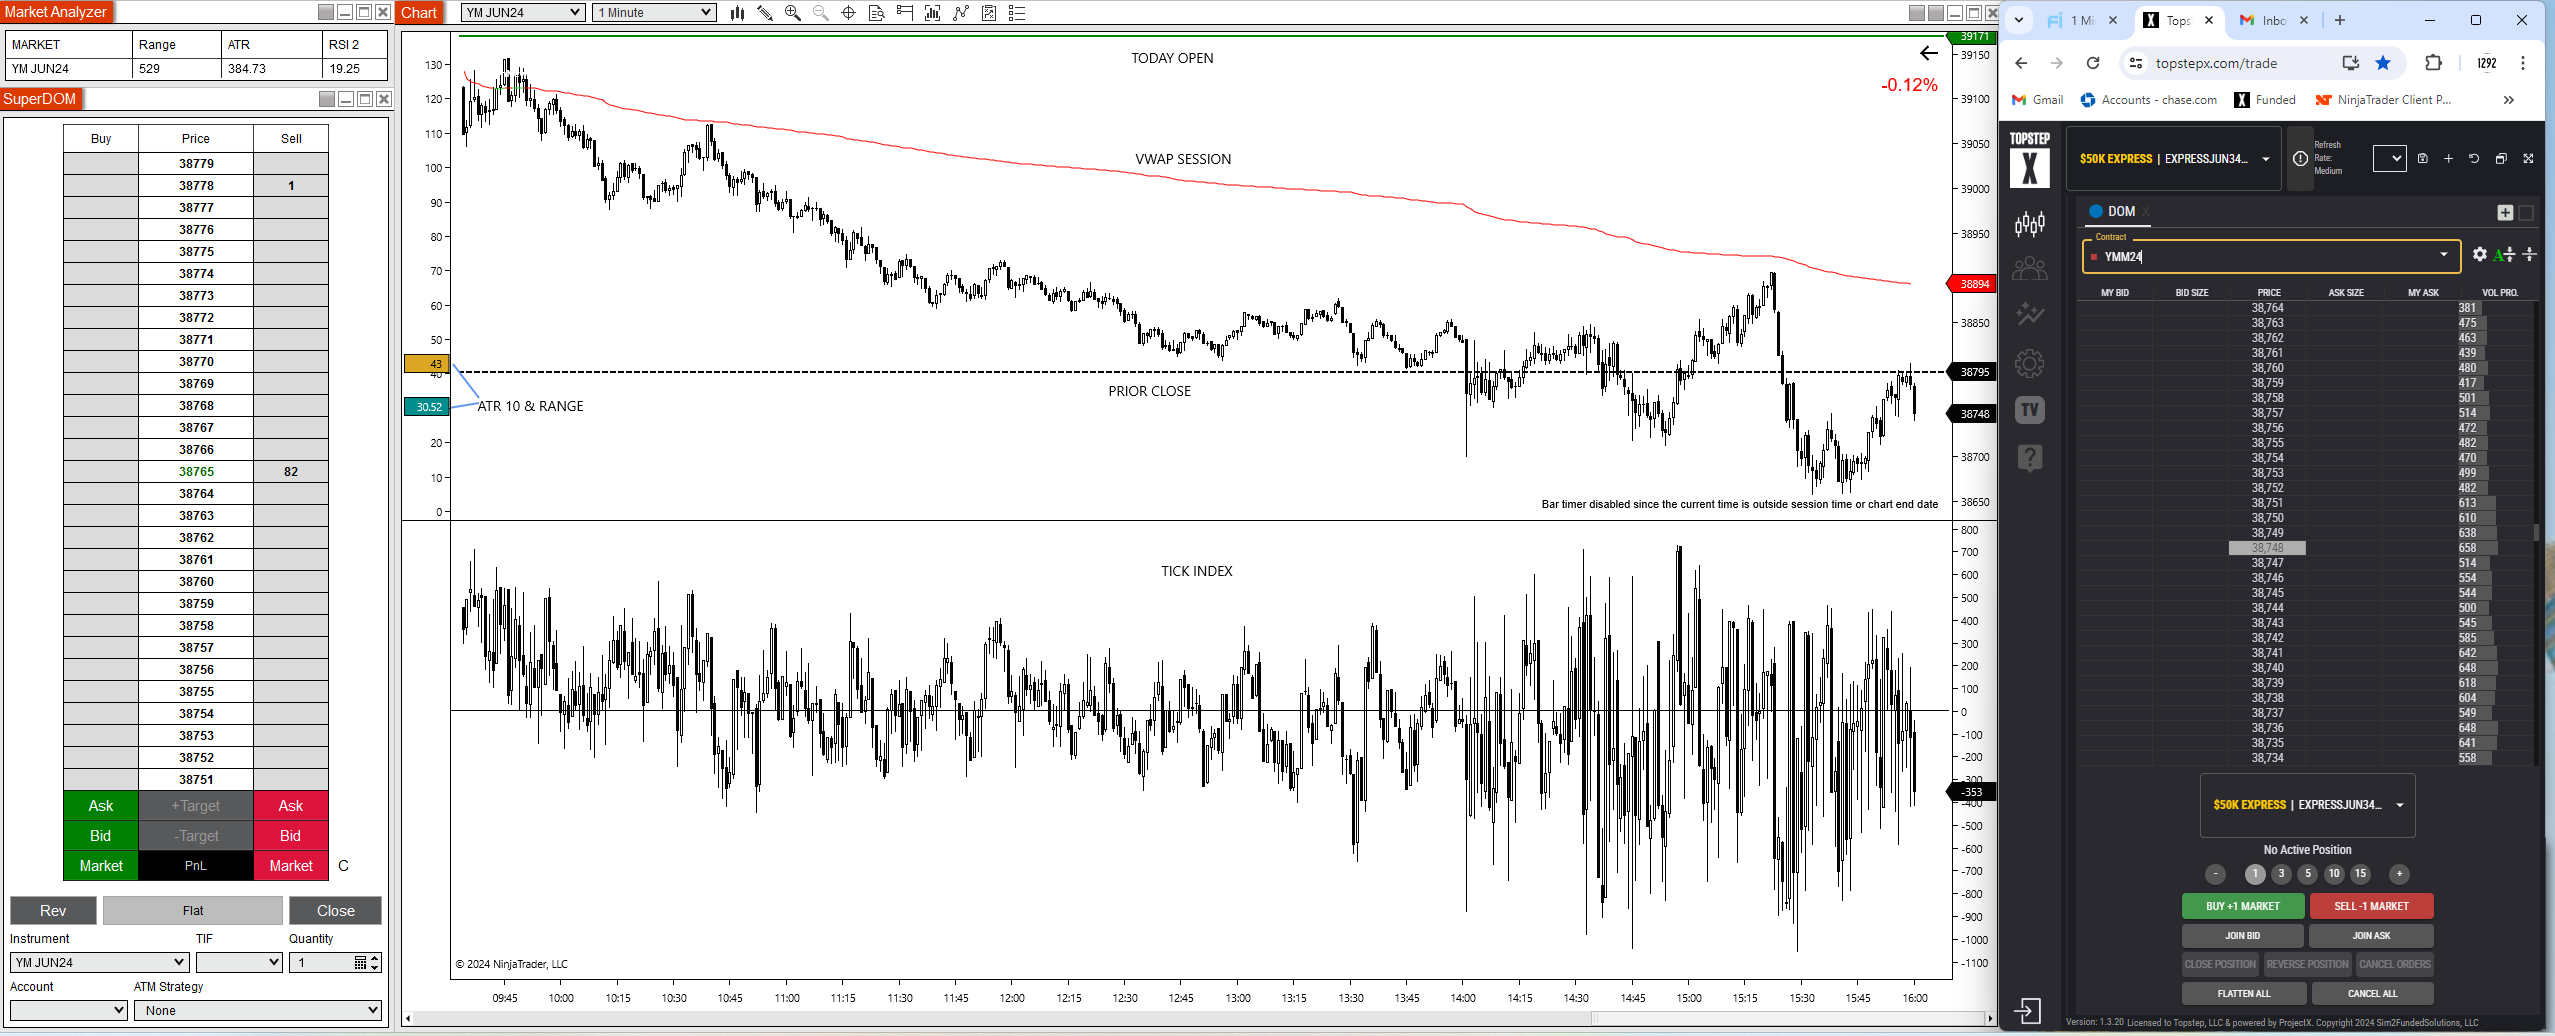
Task: Open the Refresh Rate dropdown
Action: click(2390, 159)
